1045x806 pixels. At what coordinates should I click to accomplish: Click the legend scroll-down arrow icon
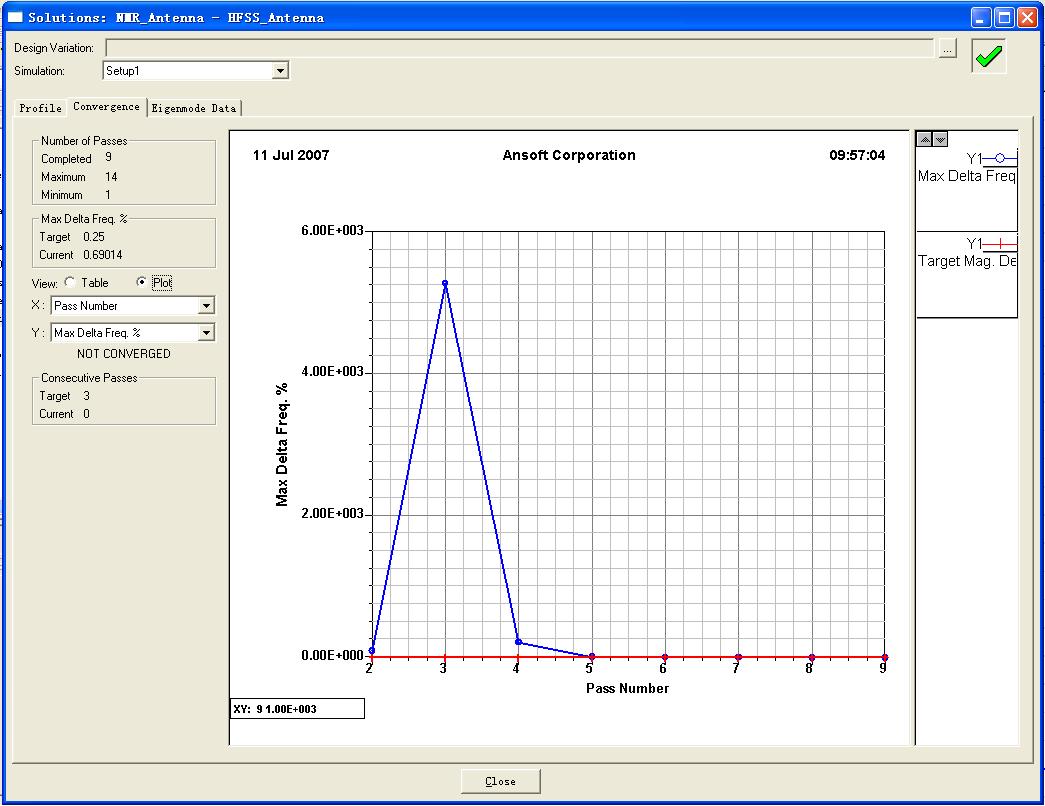940,139
